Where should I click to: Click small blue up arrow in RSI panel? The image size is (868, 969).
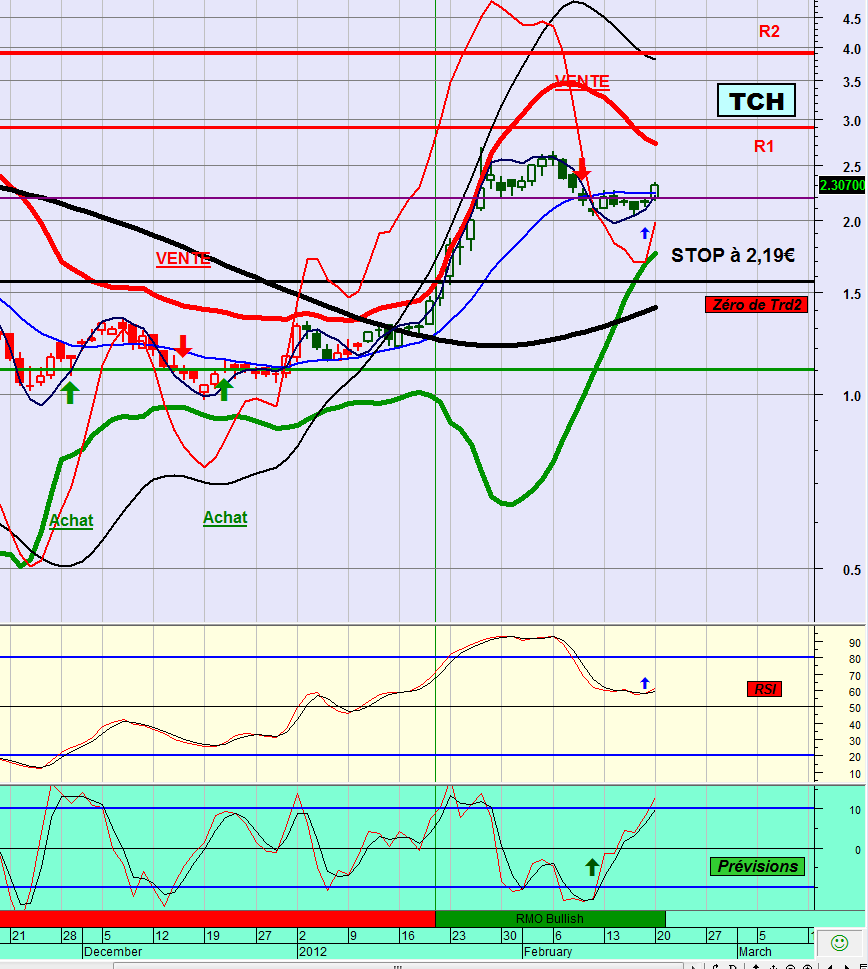[645, 683]
